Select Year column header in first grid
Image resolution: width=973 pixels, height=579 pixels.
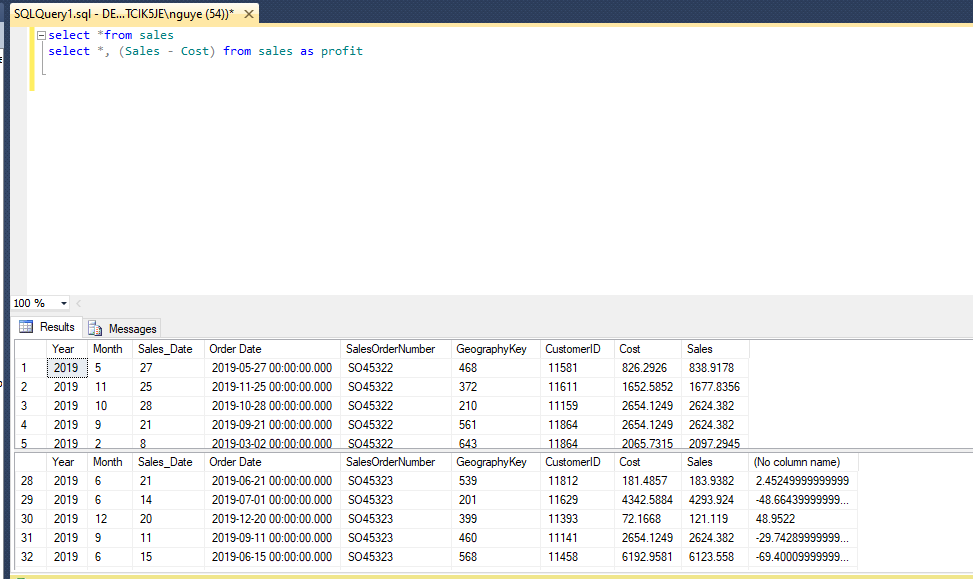click(x=67, y=349)
